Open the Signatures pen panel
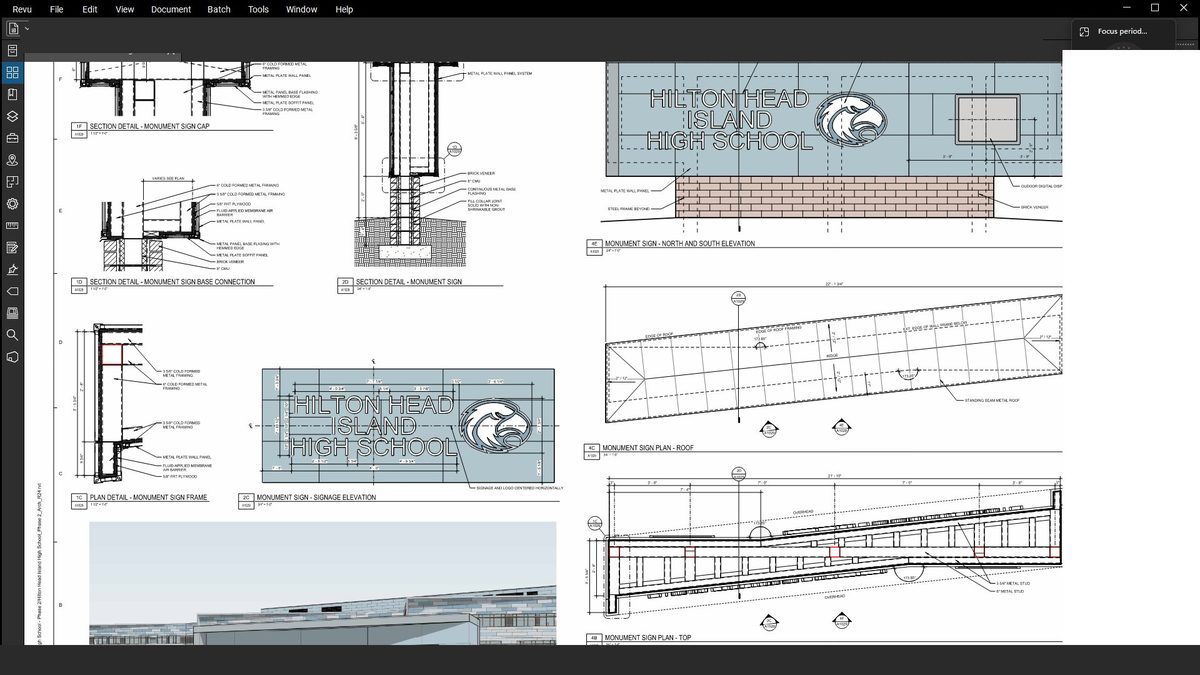Viewport: 1200px width, 675px height. point(13,269)
